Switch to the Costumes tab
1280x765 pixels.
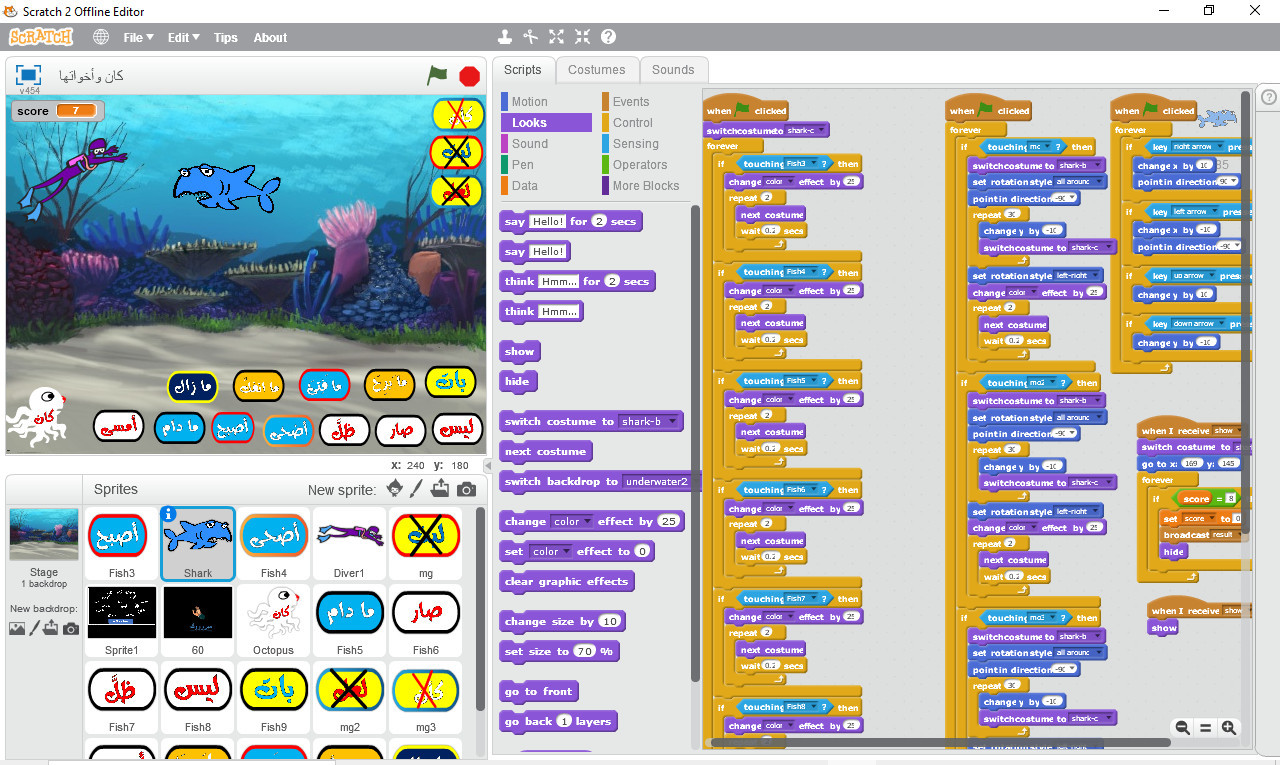point(597,70)
